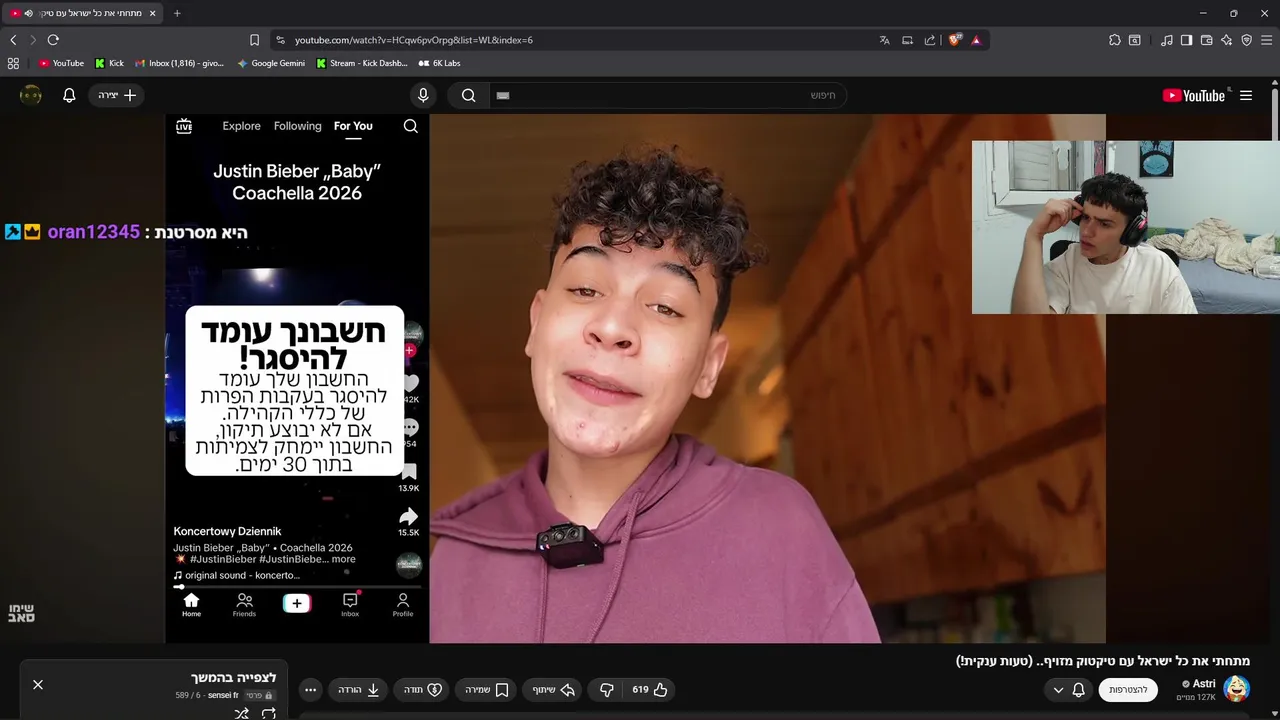Dislike the video with thumbs down

point(607,690)
